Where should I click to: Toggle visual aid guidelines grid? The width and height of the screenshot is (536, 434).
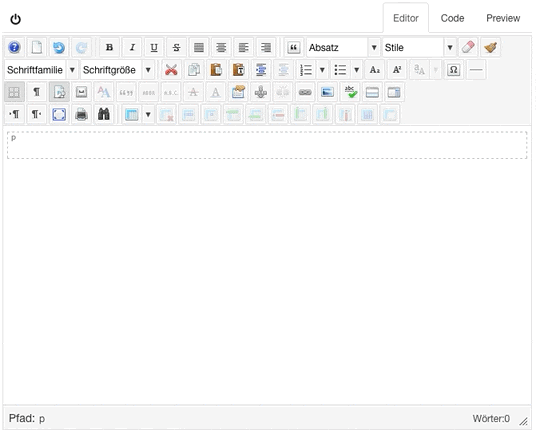coord(14,92)
